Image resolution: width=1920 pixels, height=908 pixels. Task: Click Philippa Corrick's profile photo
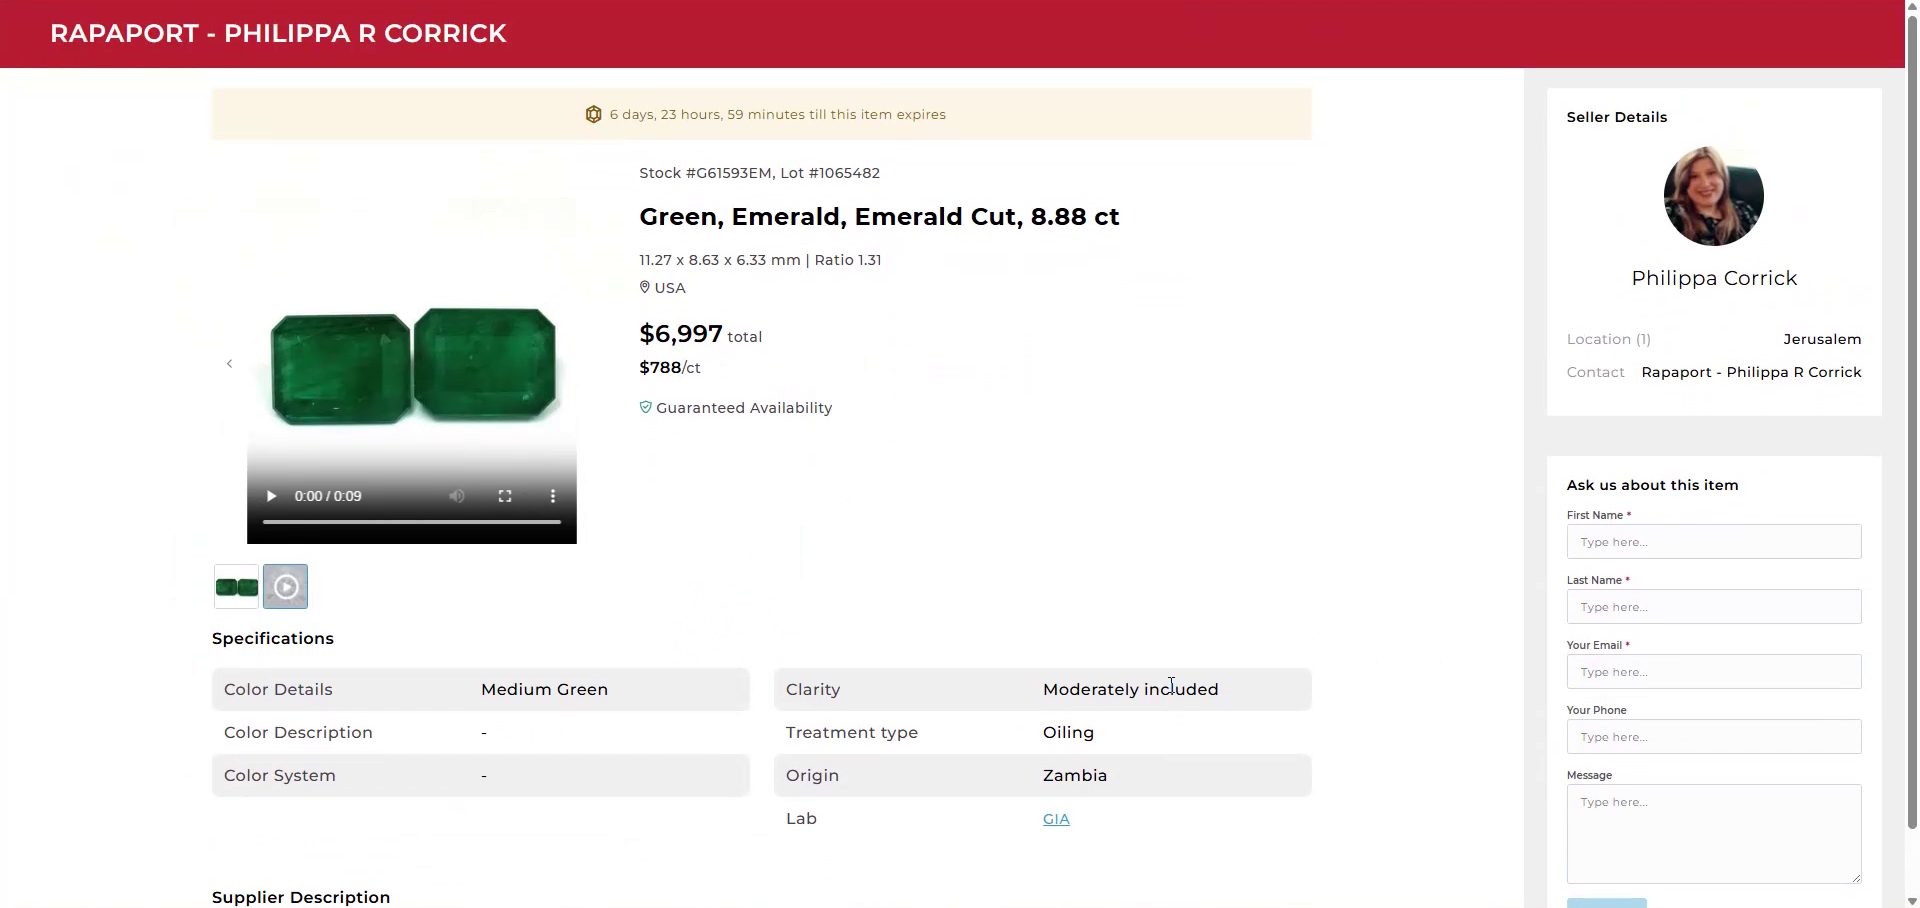coord(1713,196)
